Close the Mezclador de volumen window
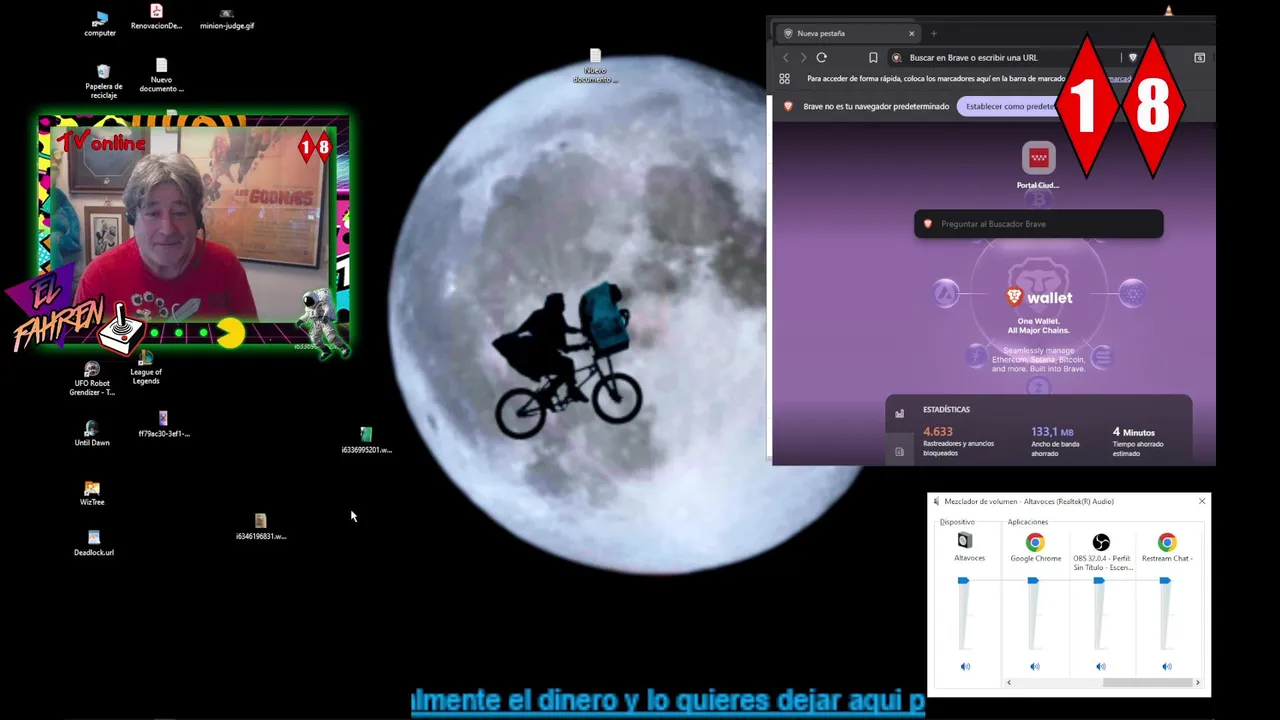The image size is (1280, 720). click(1202, 501)
